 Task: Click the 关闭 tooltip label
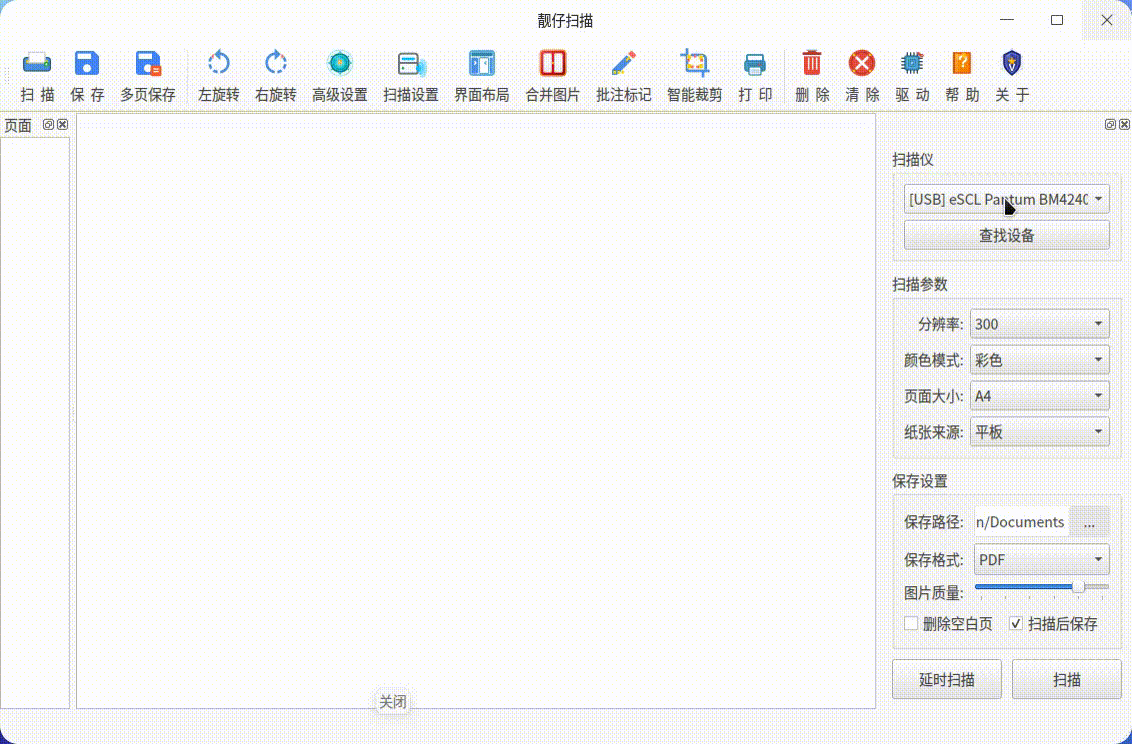(393, 701)
